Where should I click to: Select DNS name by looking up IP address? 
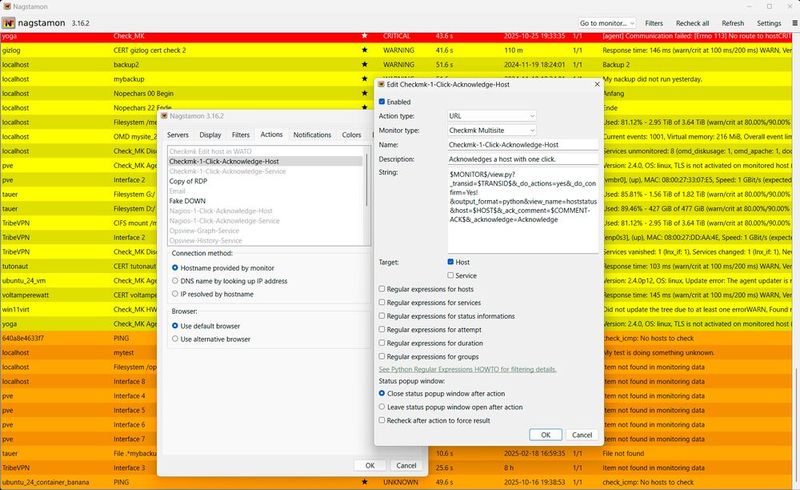(x=175, y=281)
